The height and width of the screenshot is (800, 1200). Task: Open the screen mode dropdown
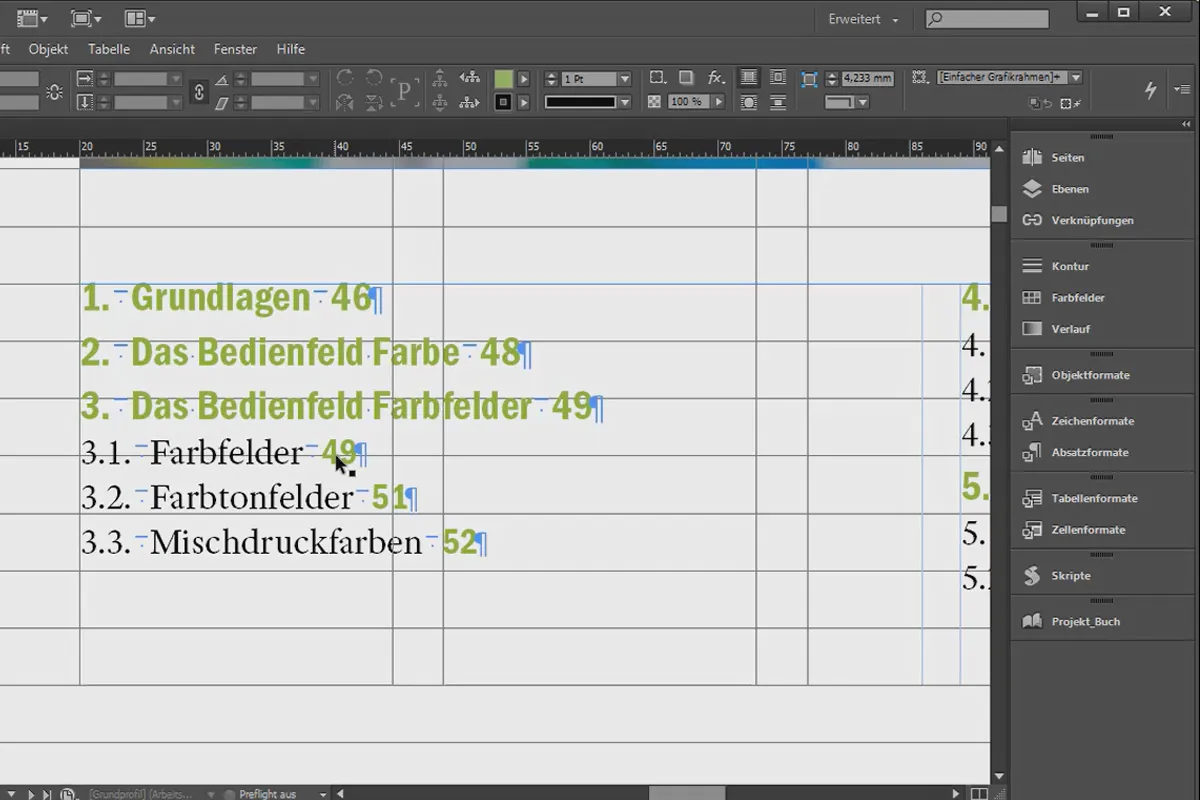86,18
